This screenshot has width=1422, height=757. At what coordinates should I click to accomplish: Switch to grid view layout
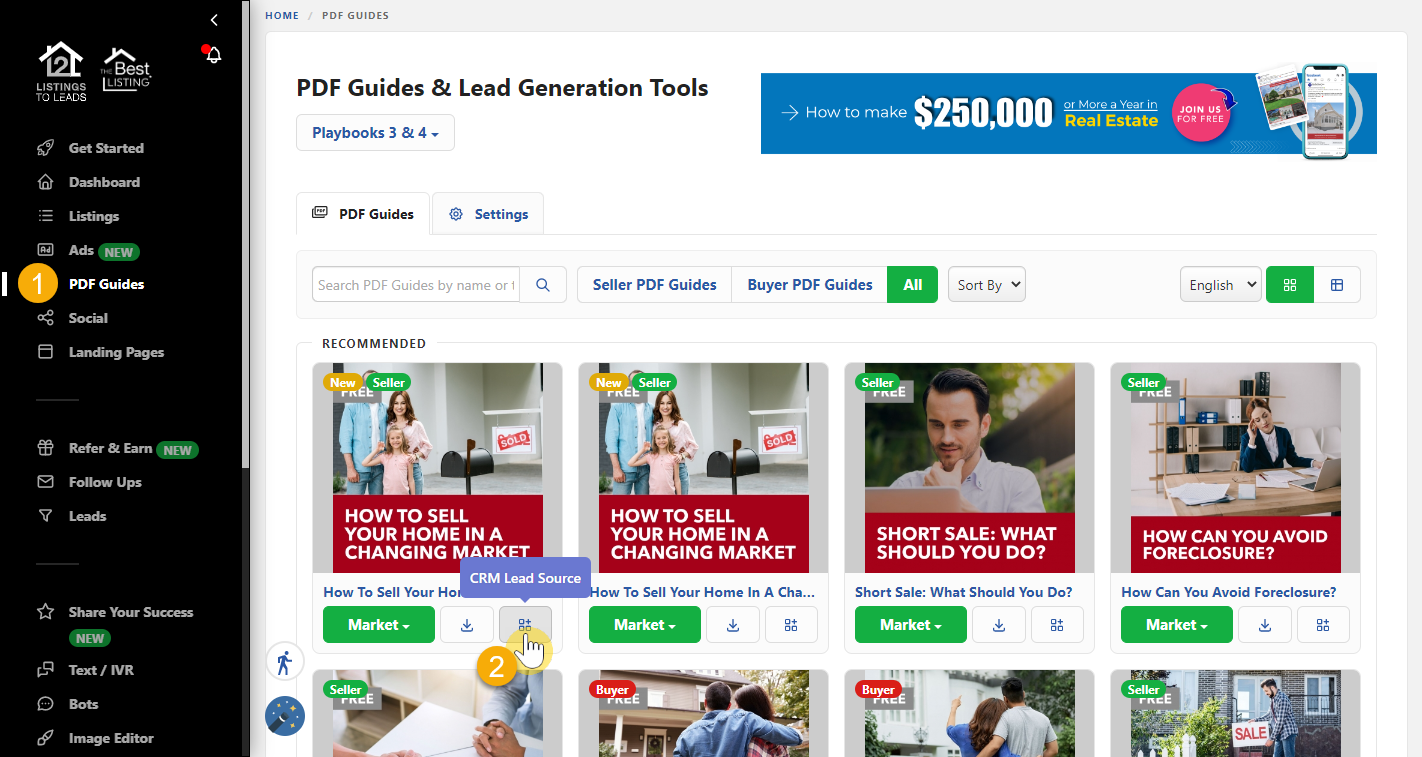pos(1289,285)
